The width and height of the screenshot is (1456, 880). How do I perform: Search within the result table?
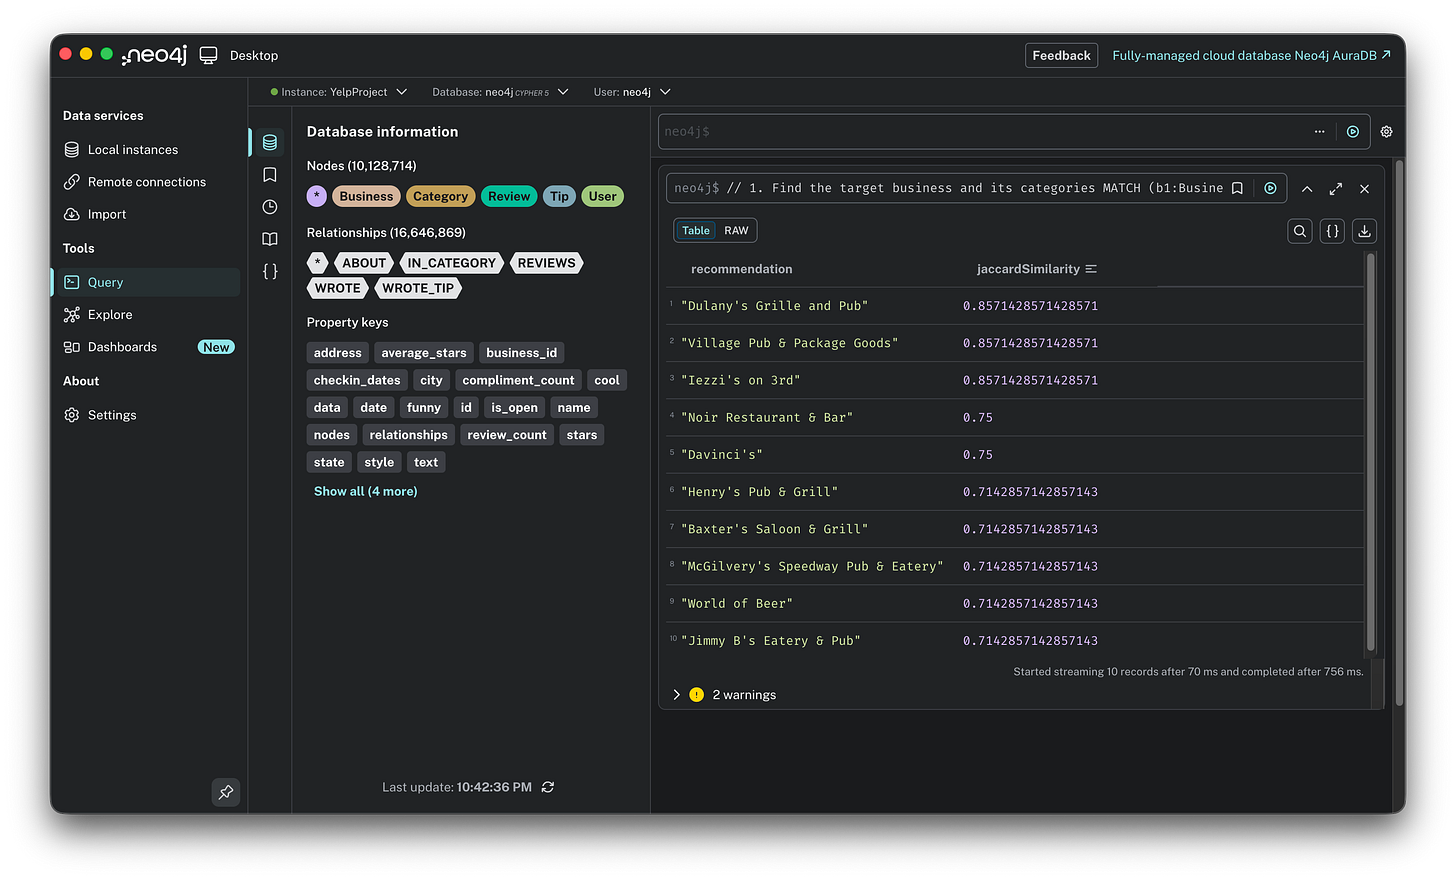(x=1300, y=231)
